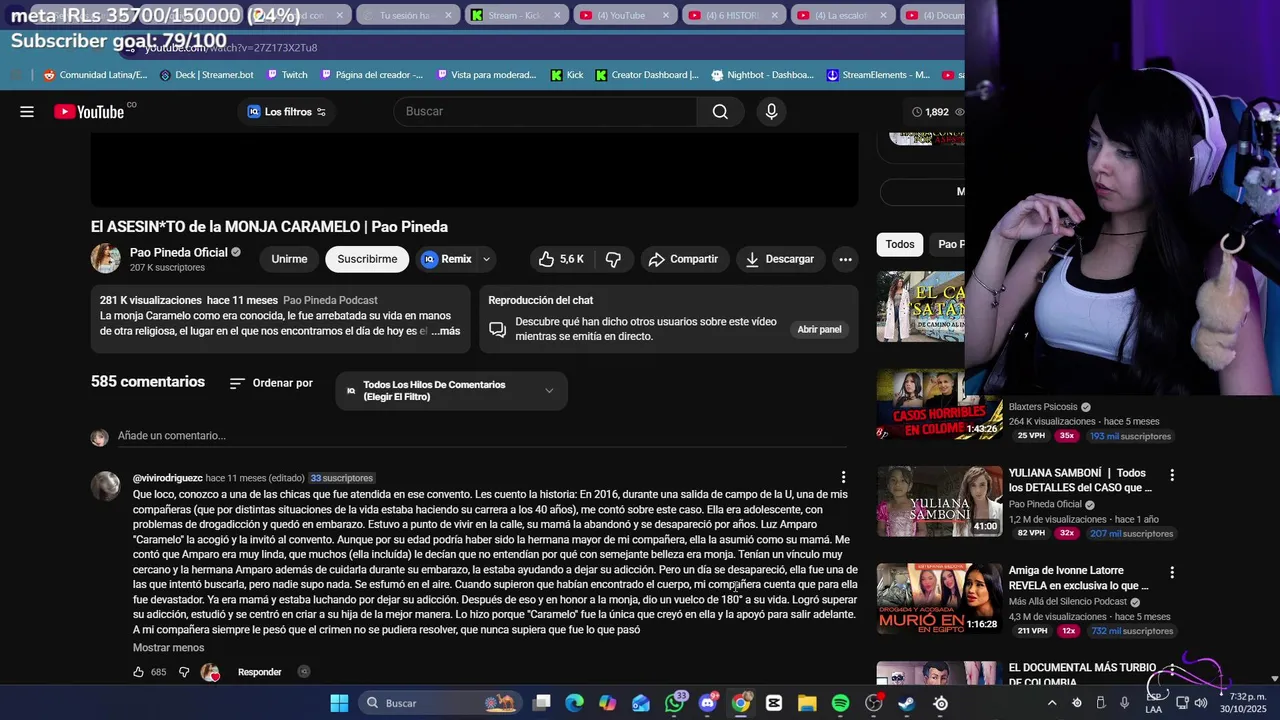Viewport: 1280px width, 720px height.
Task: Open the YULIANA SAMBONÍ video thumbnail
Action: pos(939,501)
